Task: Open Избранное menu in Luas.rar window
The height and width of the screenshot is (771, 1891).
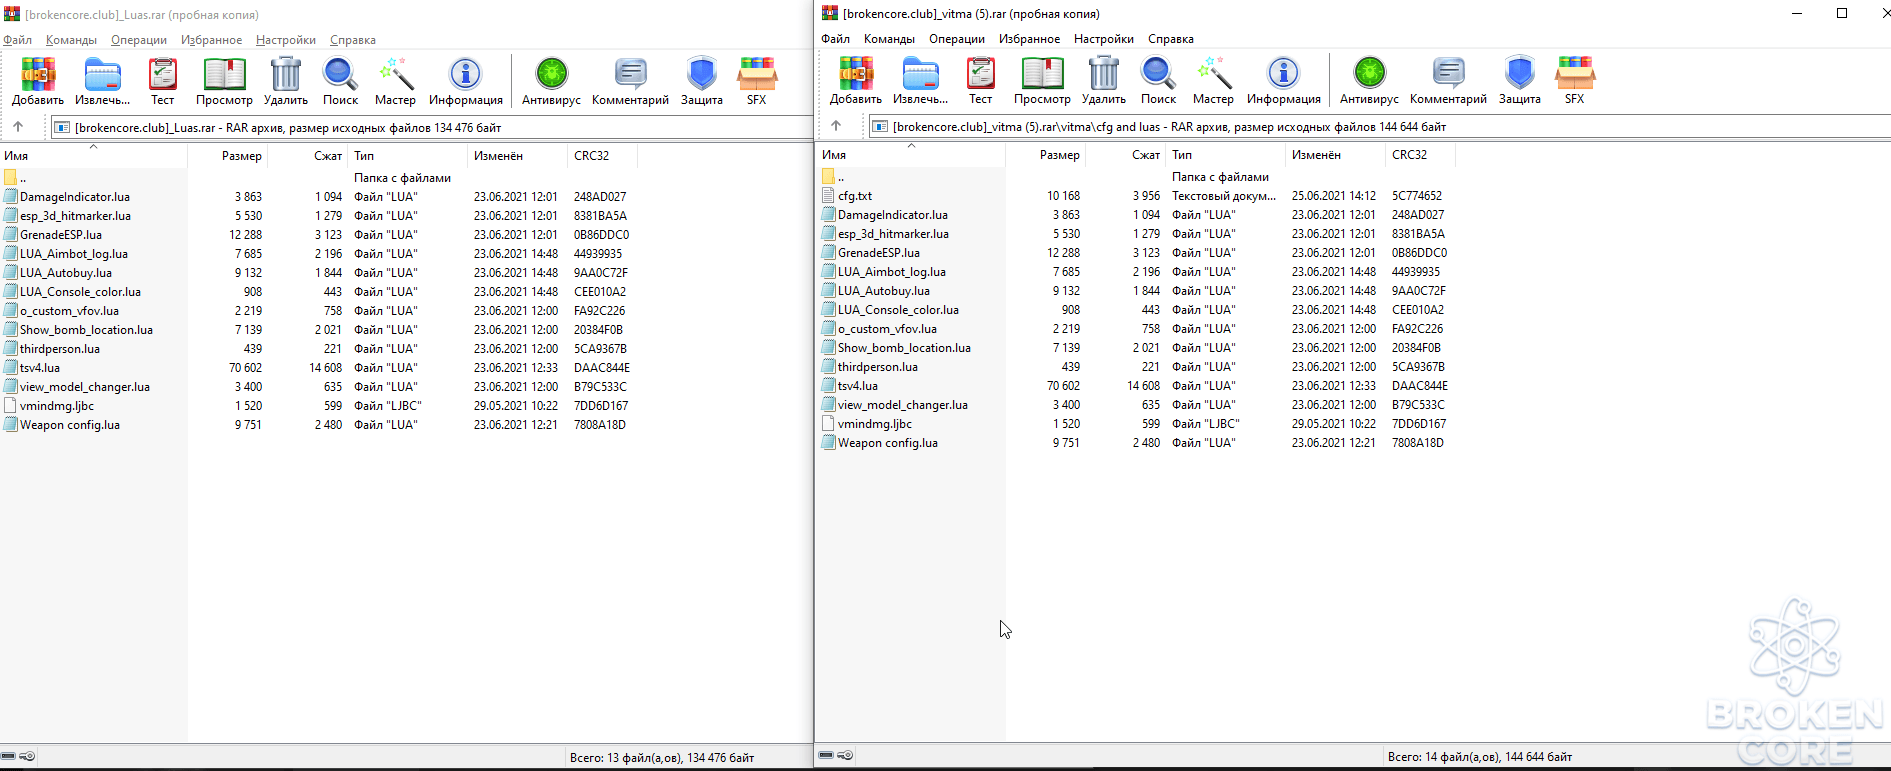Action: click(211, 40)
